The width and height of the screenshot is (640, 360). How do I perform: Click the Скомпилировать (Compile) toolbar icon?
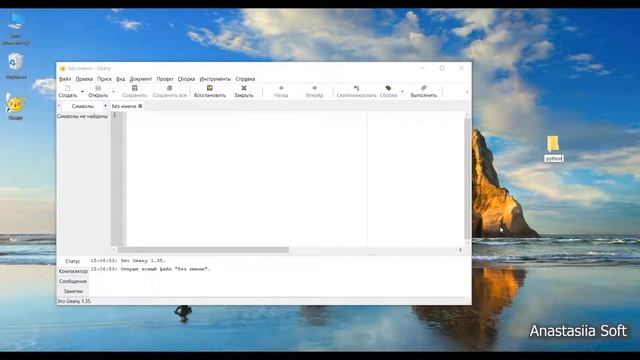[356, 91]
